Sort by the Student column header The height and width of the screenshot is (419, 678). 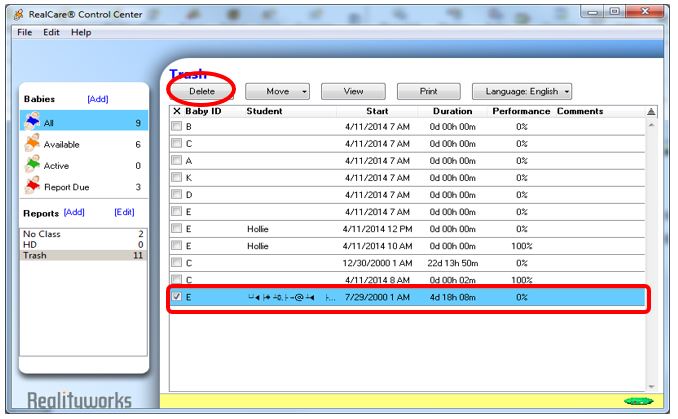[264, 111]
